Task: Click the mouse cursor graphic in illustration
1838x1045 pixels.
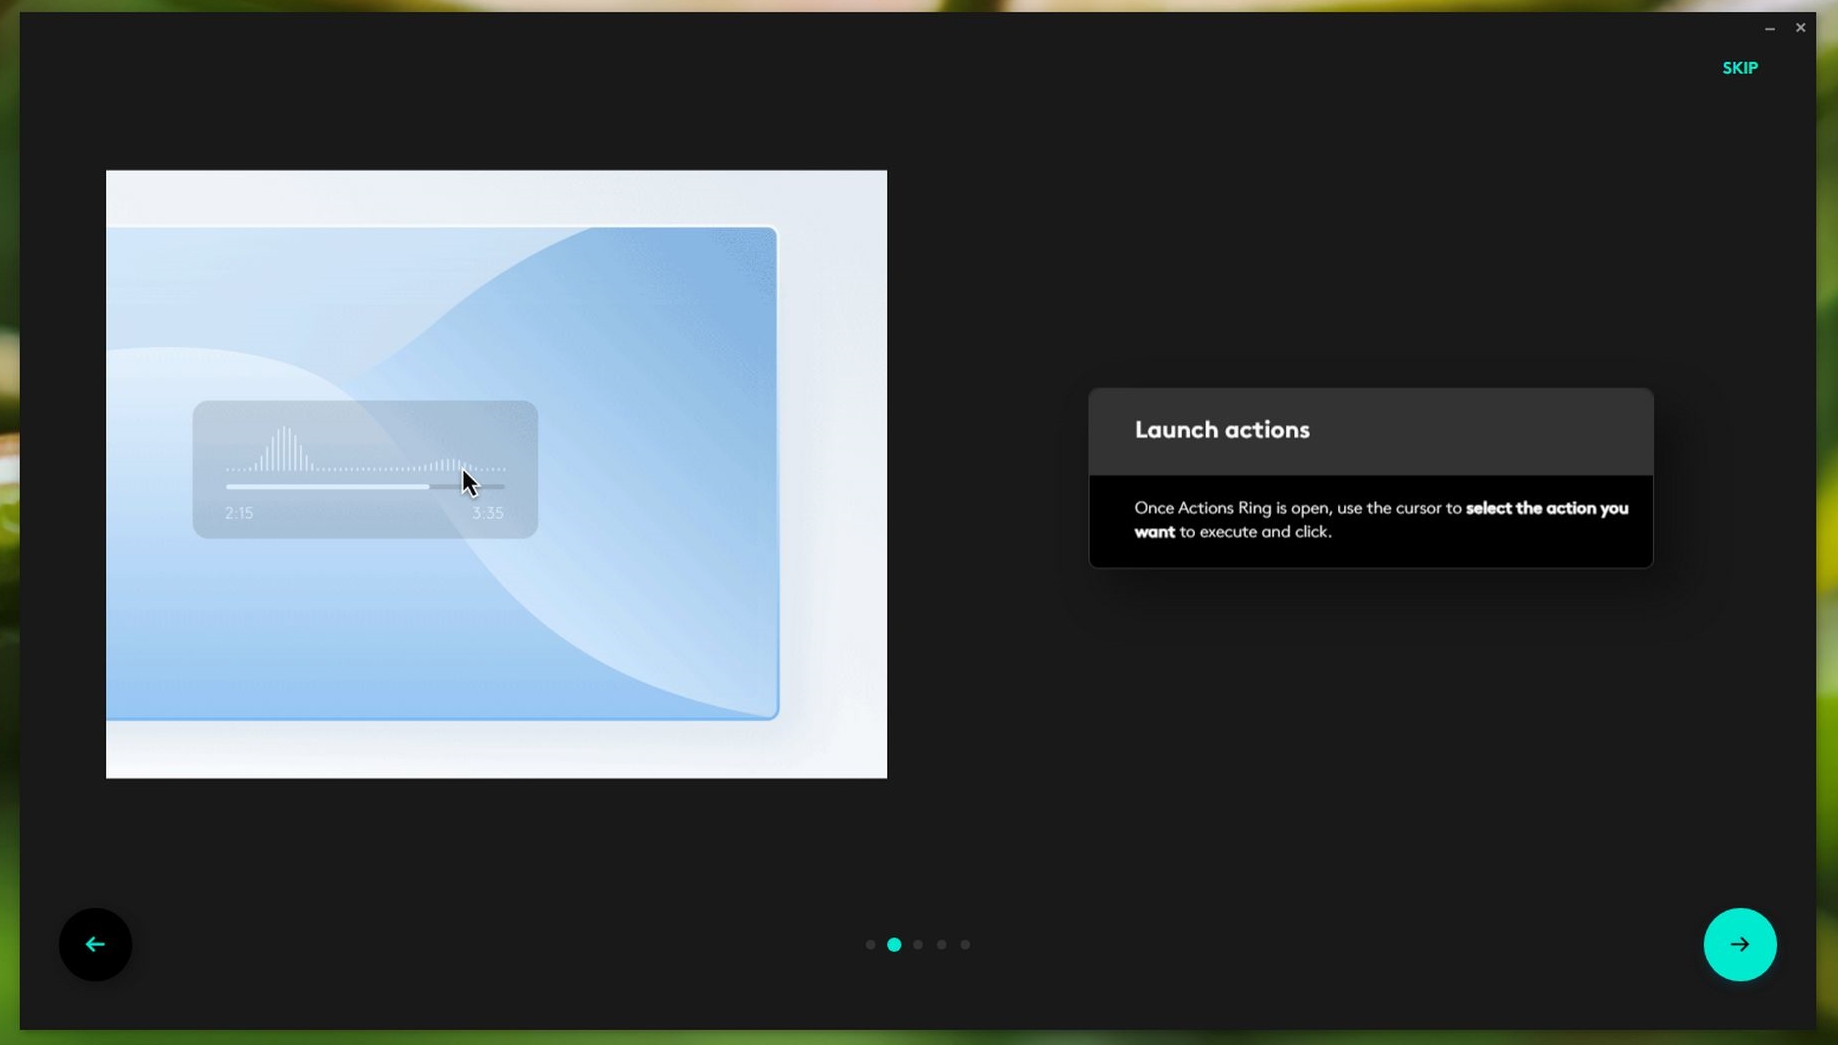Action: [x=469, y=483]
